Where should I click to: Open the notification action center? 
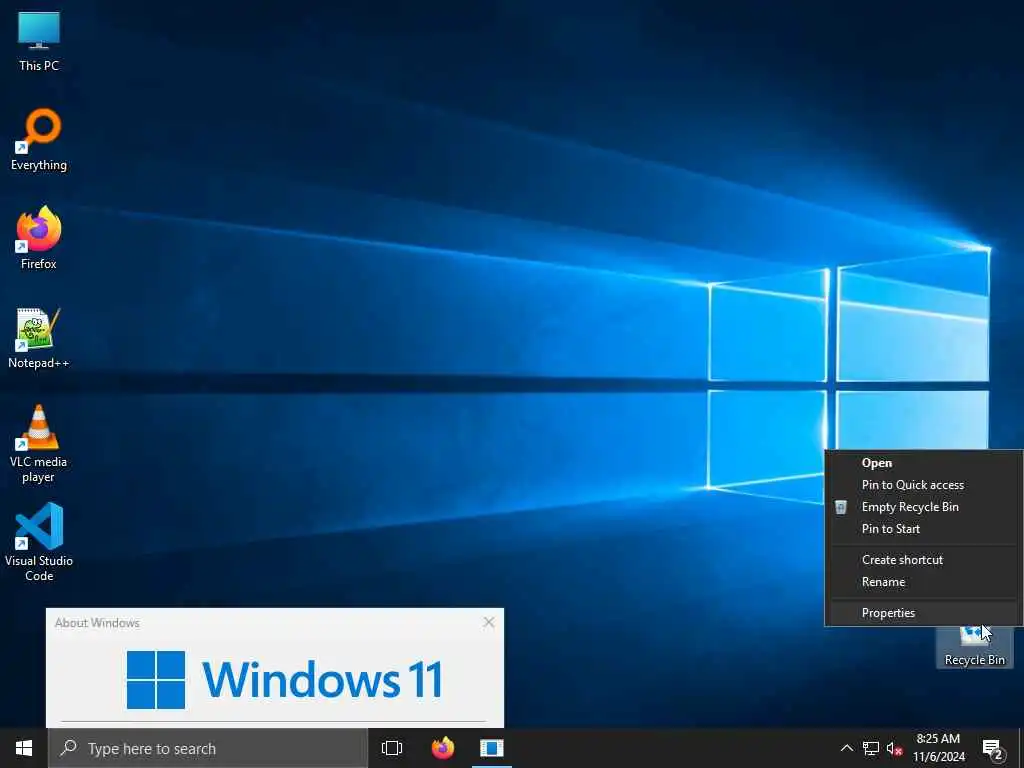[x=992, y=748]
